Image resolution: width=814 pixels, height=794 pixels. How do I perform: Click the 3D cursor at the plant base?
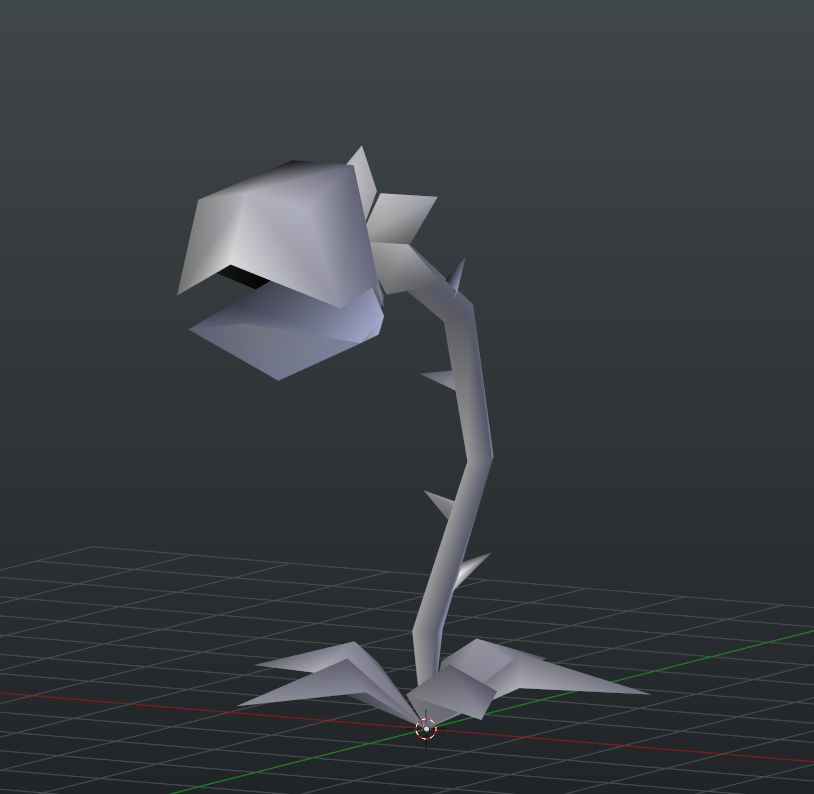426,729
